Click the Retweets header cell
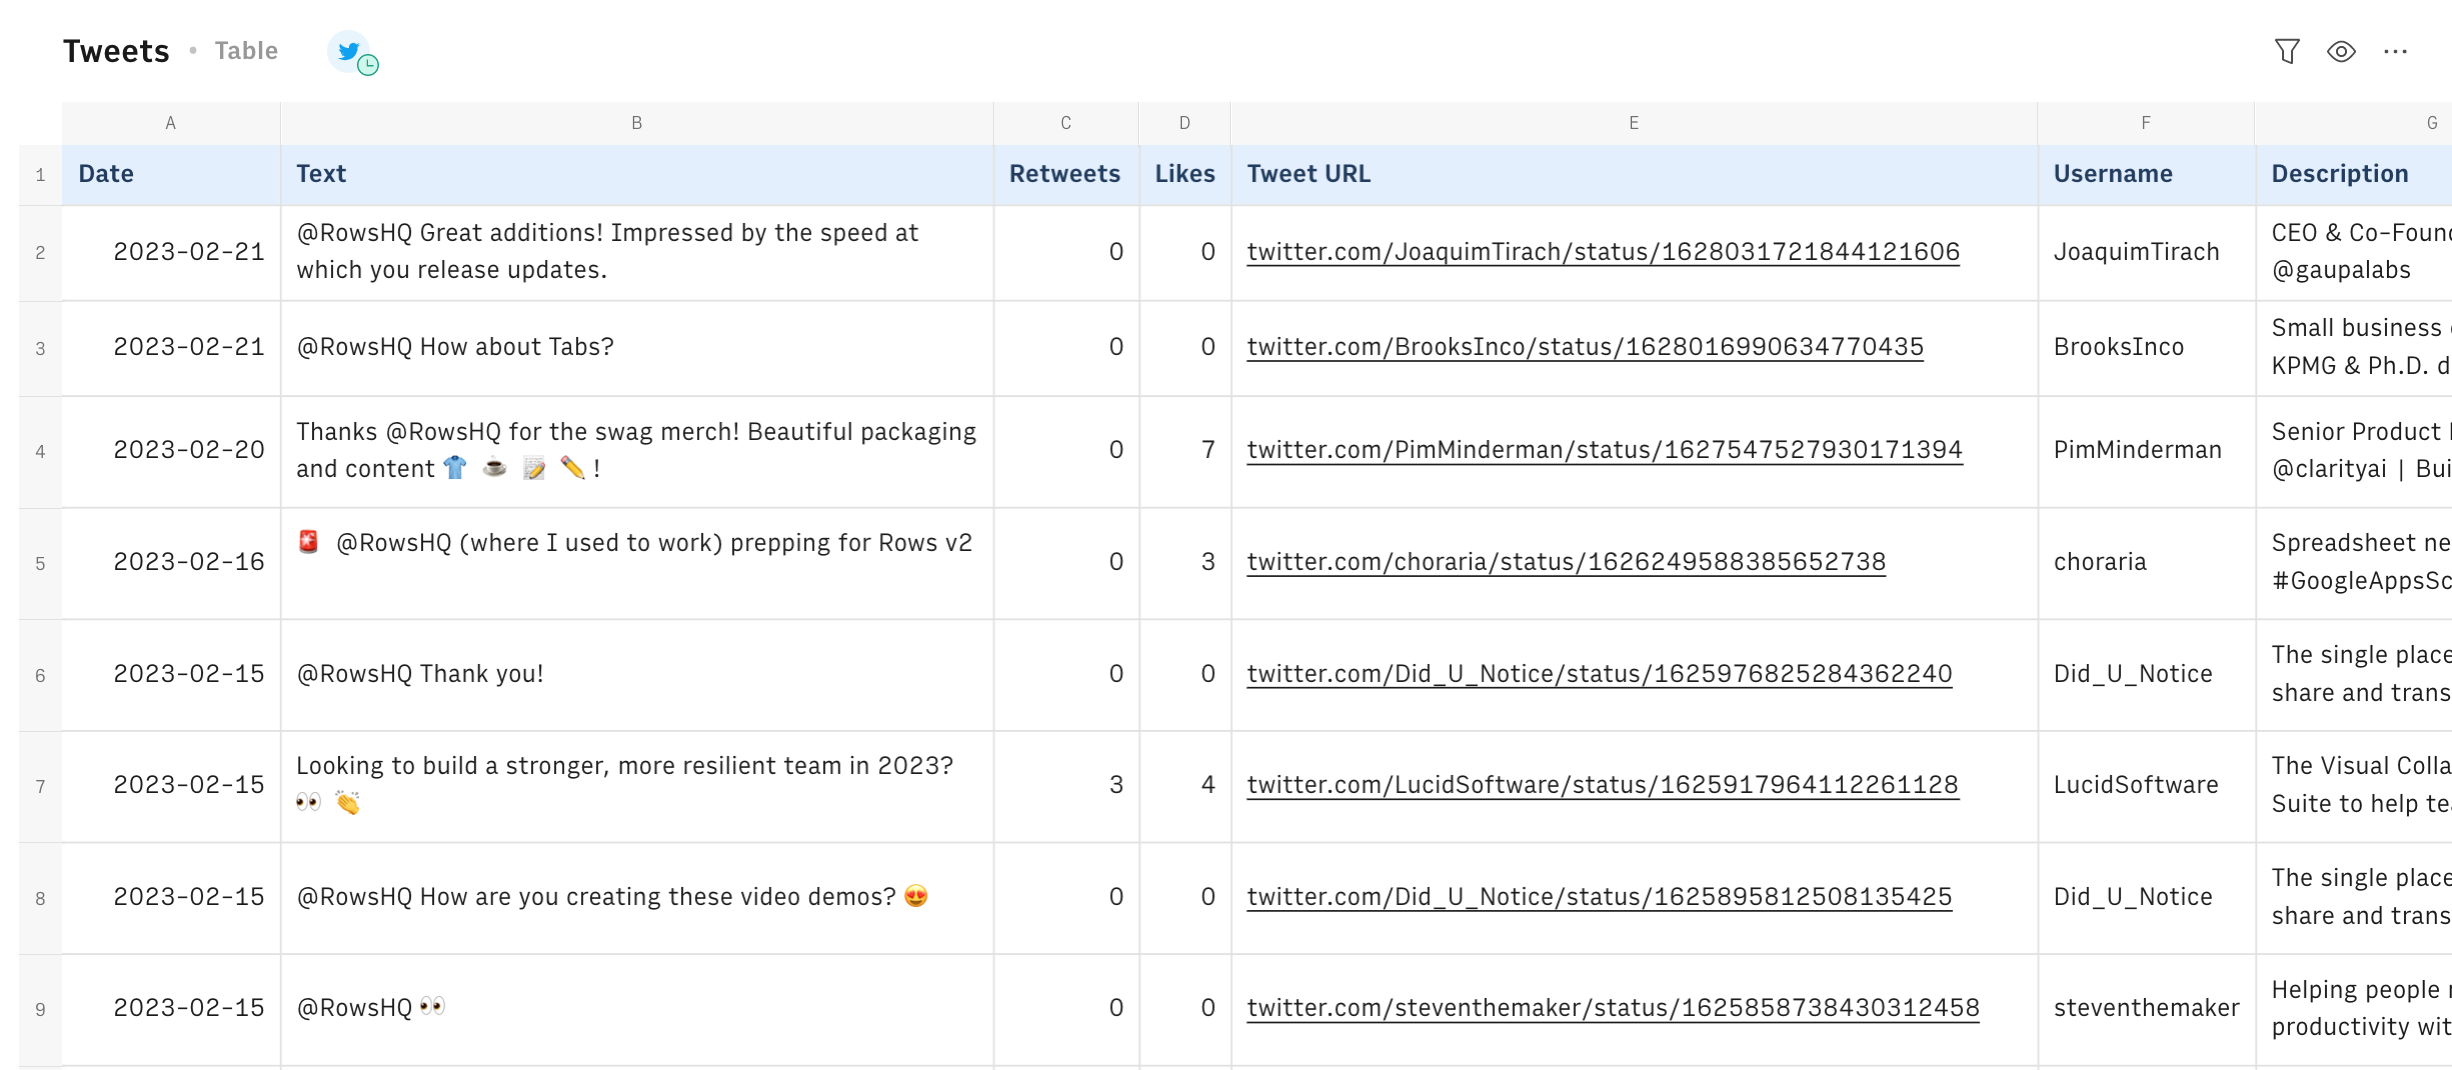 tap(1066, 175)
